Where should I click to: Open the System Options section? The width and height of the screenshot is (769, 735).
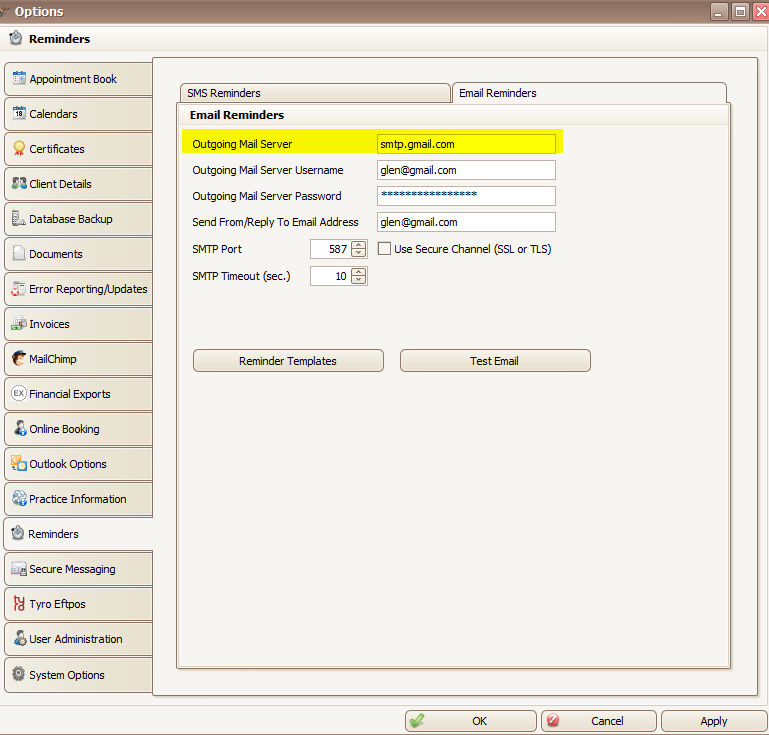[78, 675]
